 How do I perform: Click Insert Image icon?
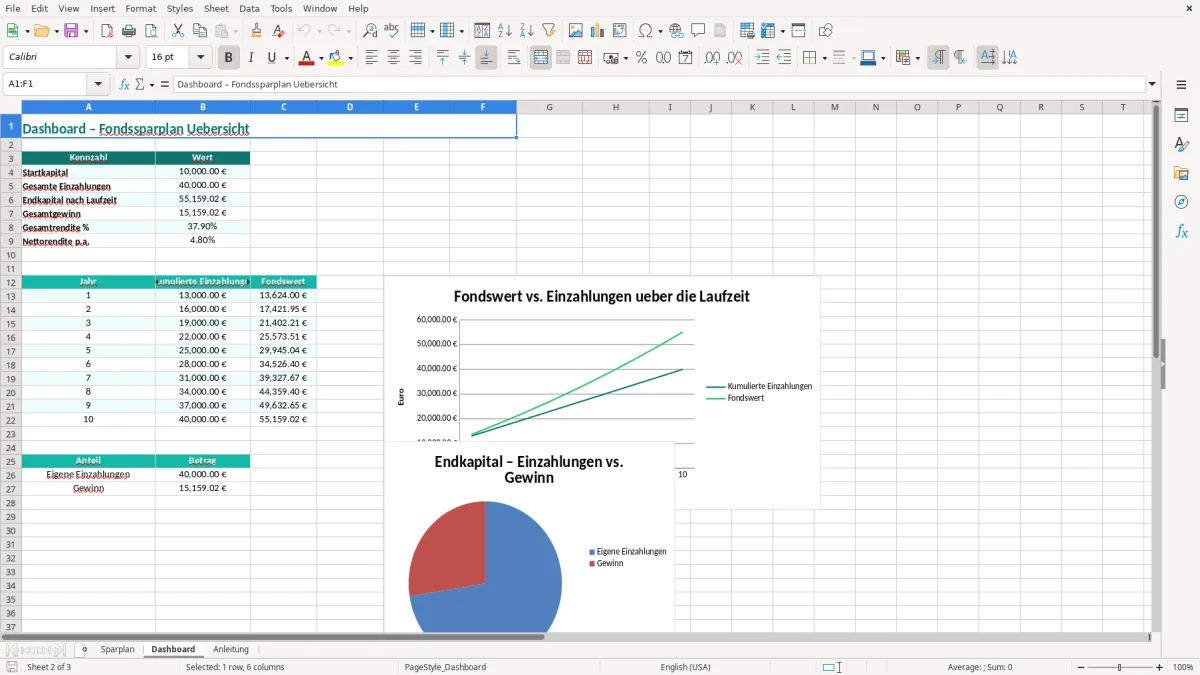pyautogui.click(x=576, y=31)
